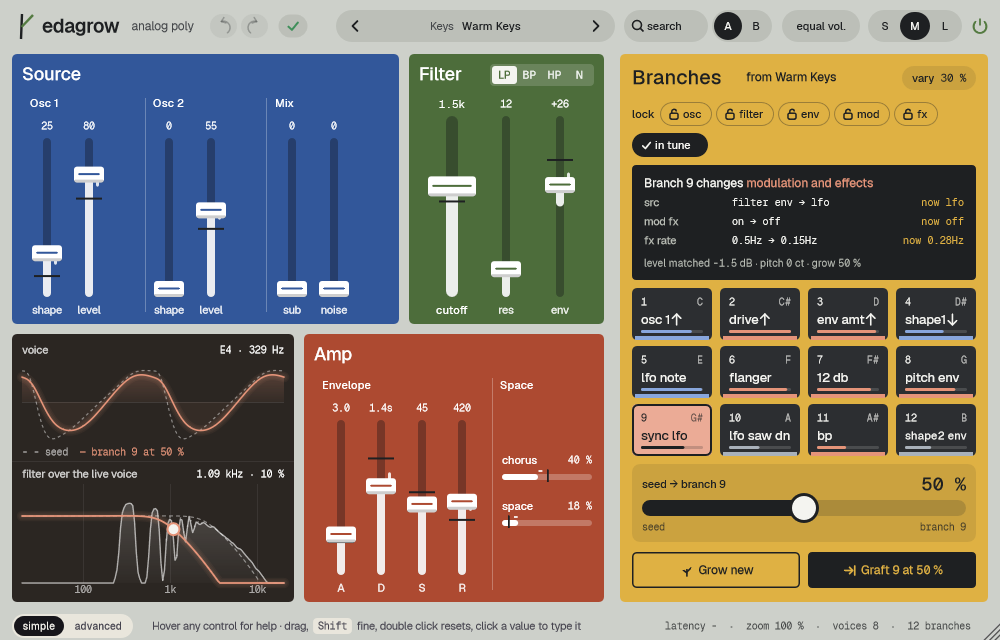Select branch 1 osc 1
Screen dimensions: 1000x640
pyautogui.click(x=672, y=314)
